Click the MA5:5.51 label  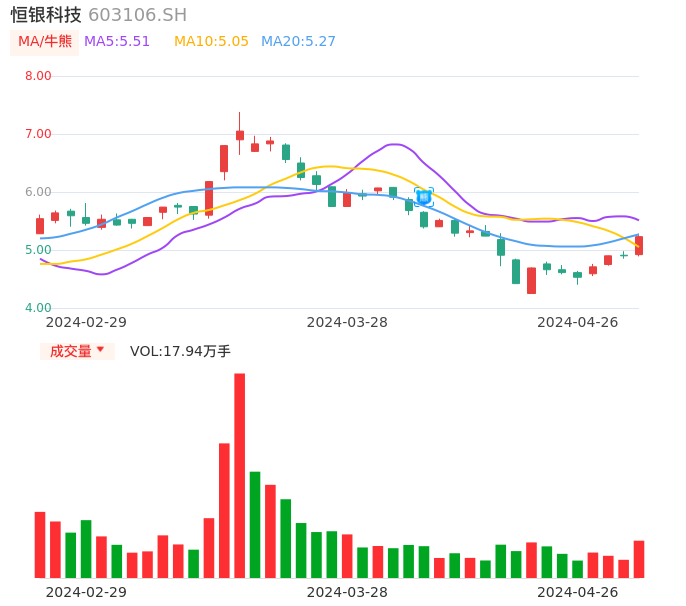(x=117, y=42)
